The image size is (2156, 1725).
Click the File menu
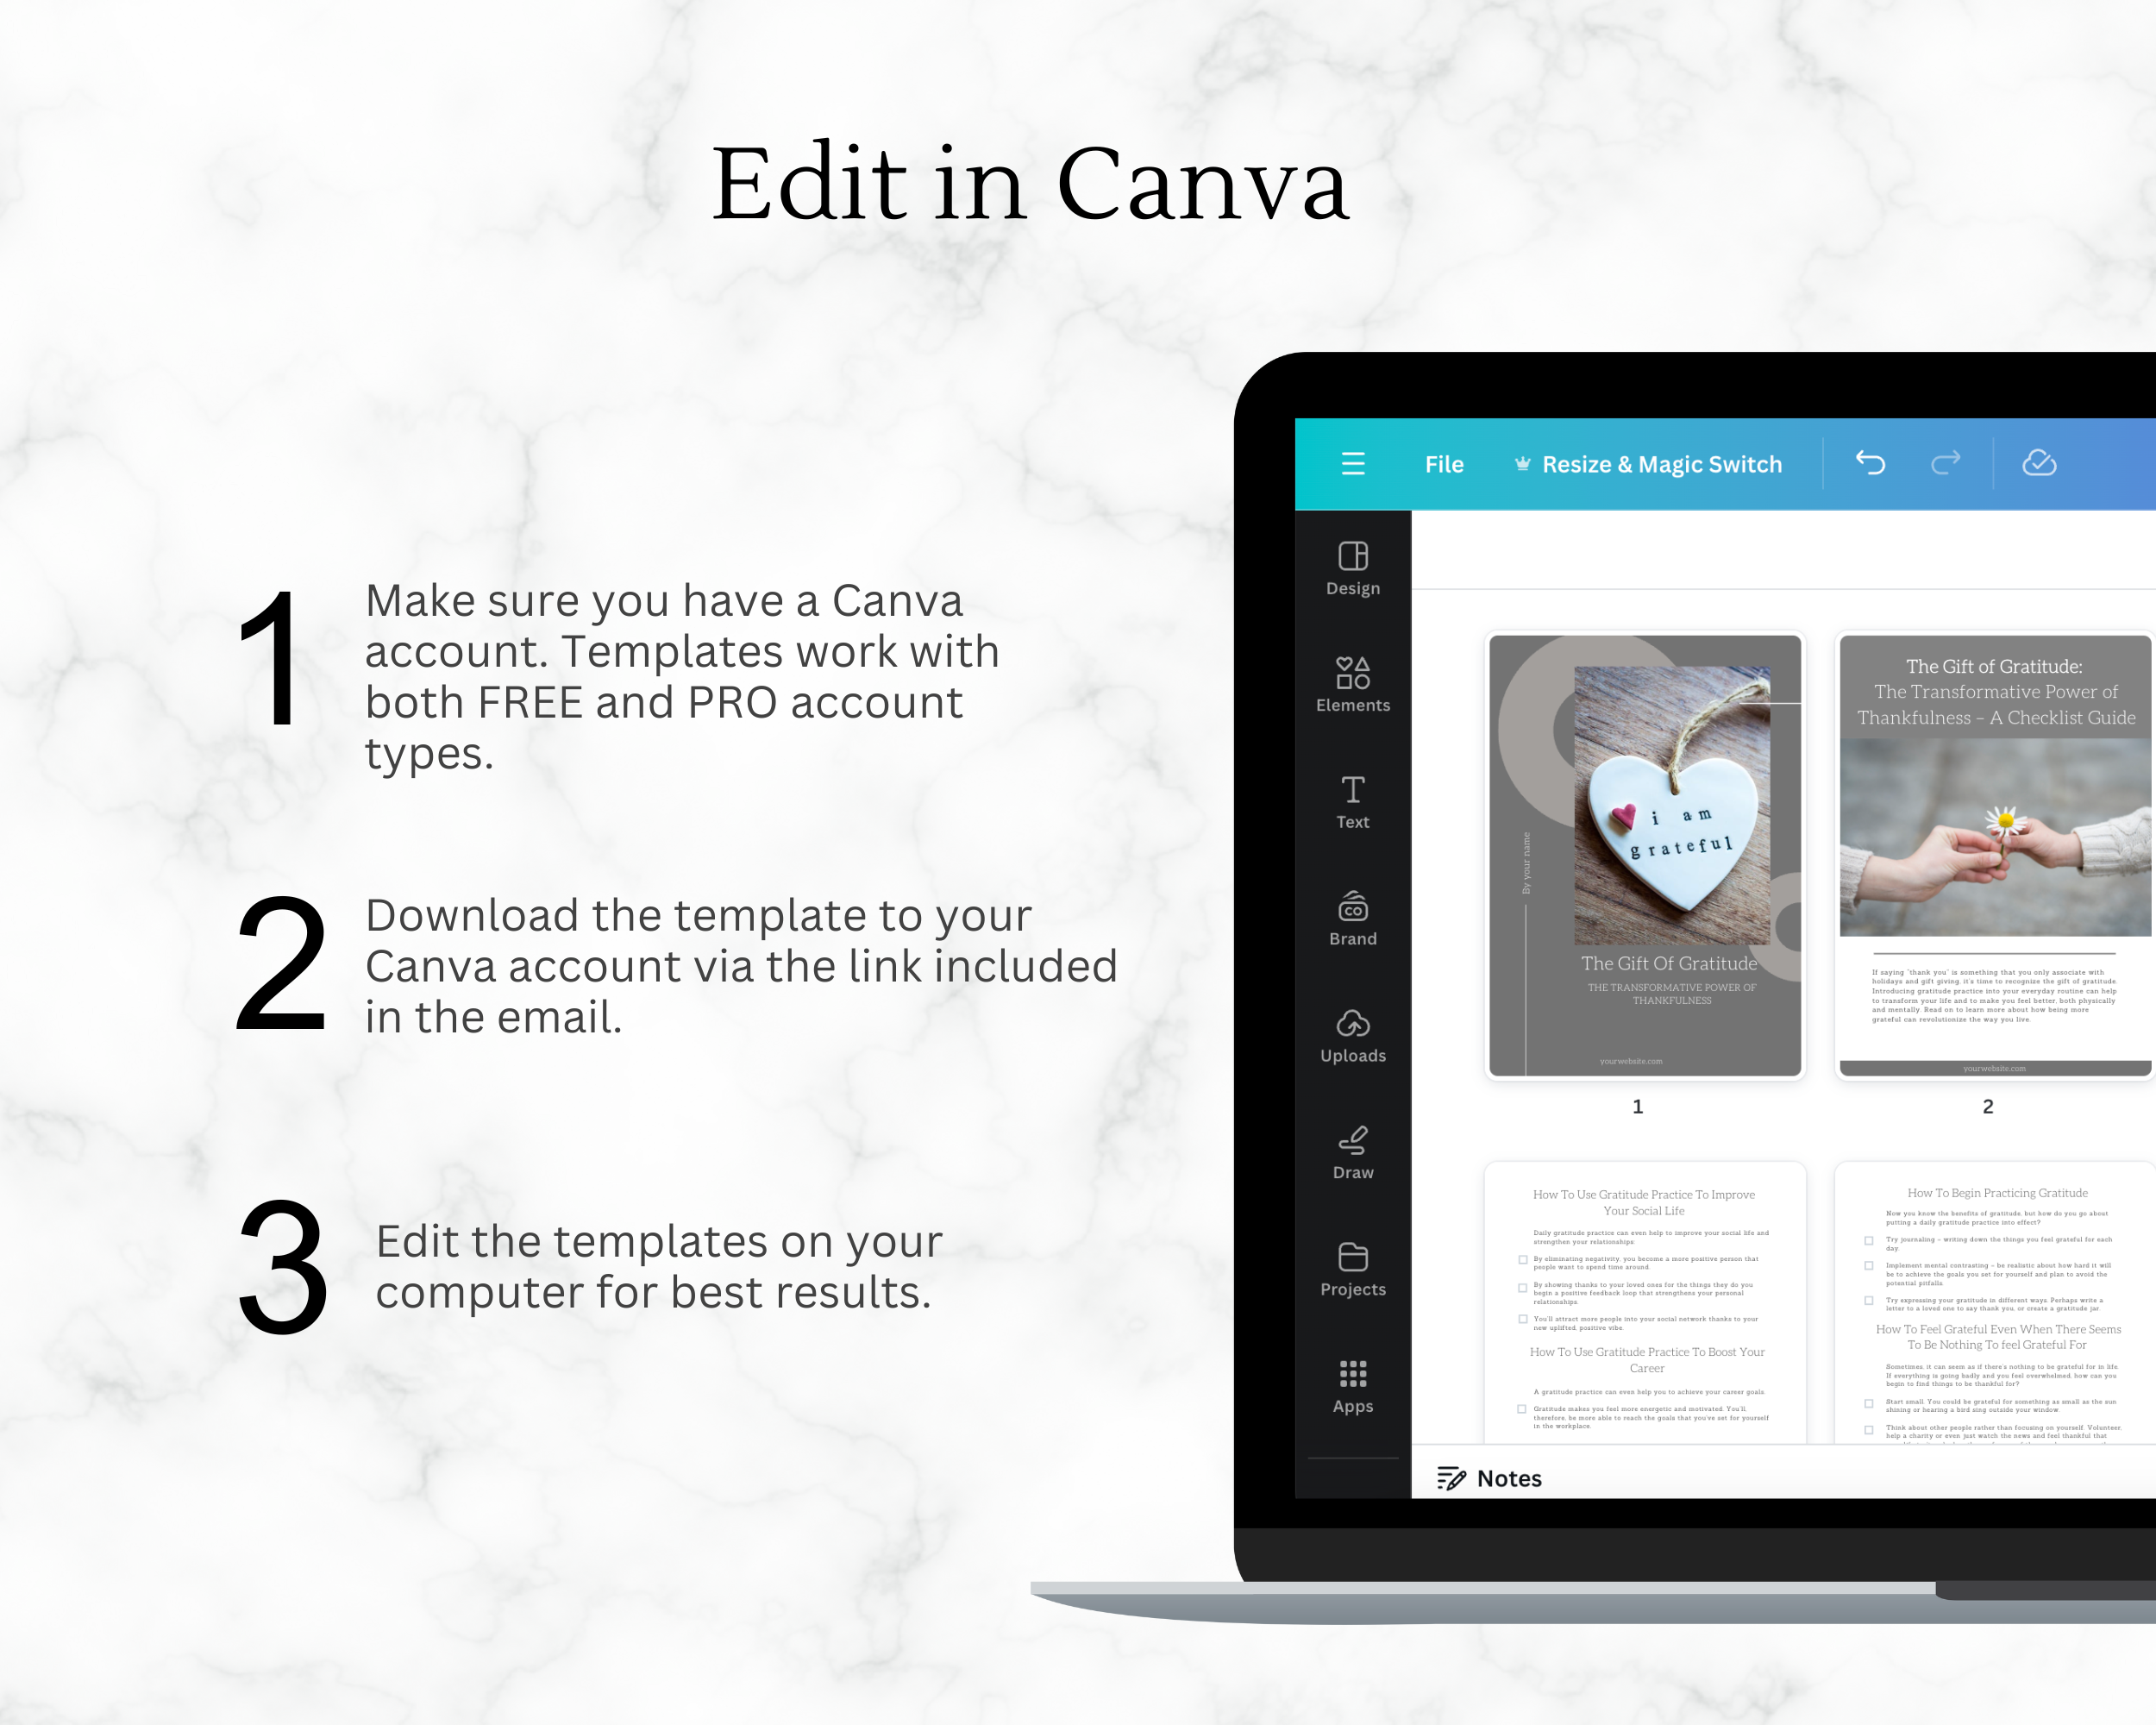(x=1443, y=461)
